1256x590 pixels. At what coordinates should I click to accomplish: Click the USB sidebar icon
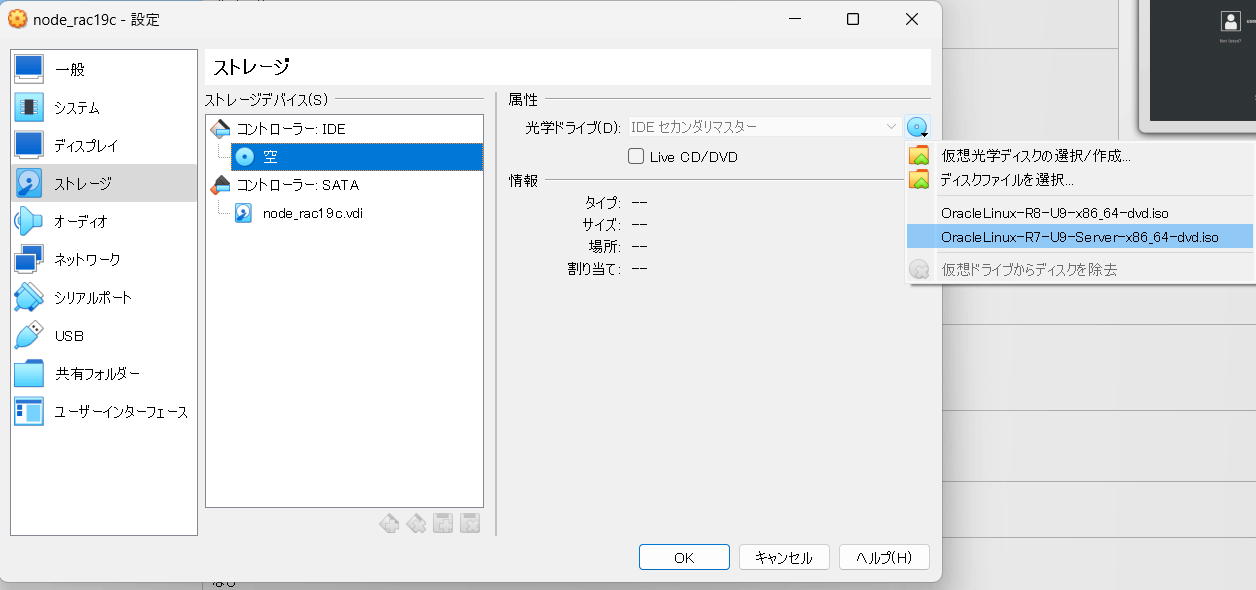coord(29,335)
